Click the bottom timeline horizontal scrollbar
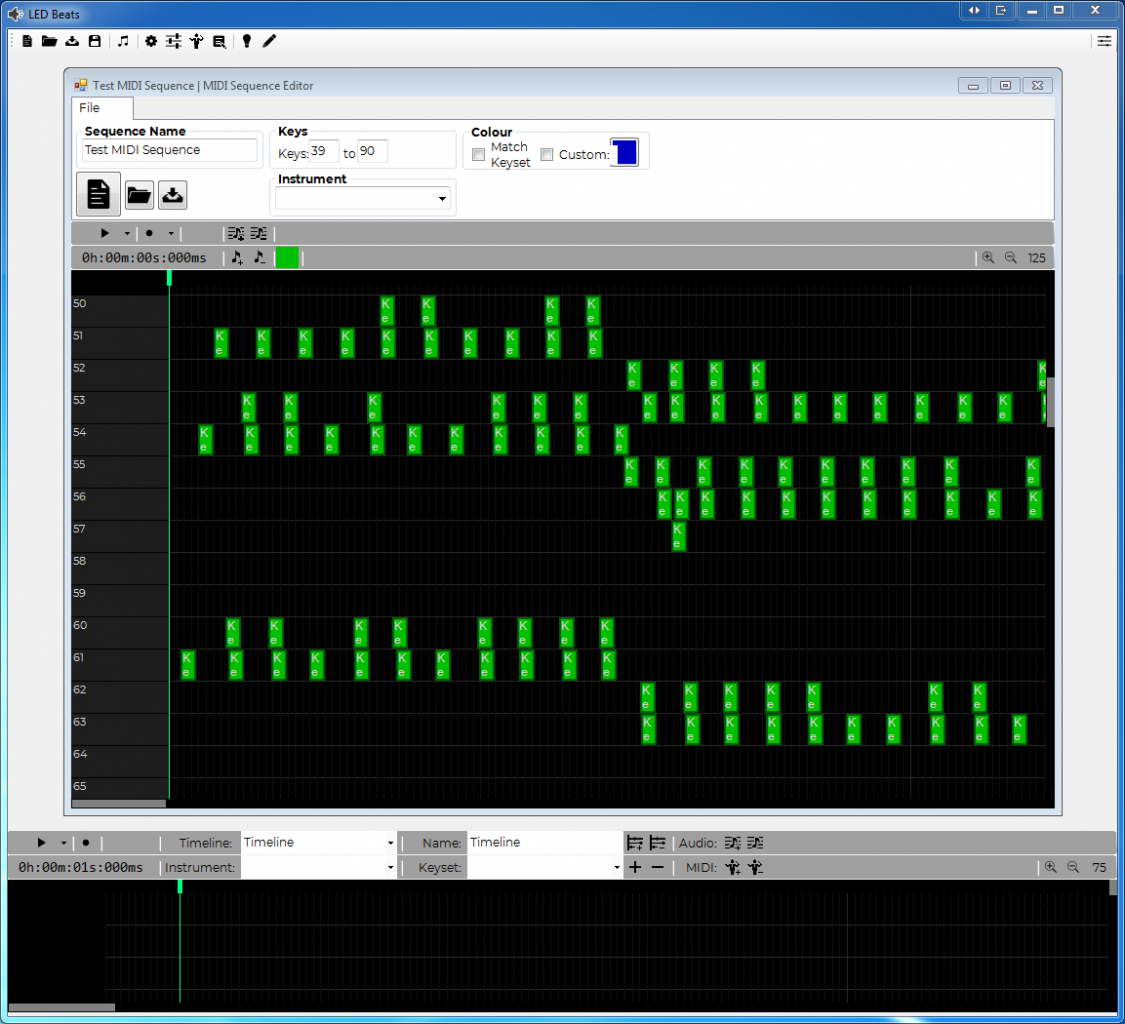 [x=62, y=1007]
